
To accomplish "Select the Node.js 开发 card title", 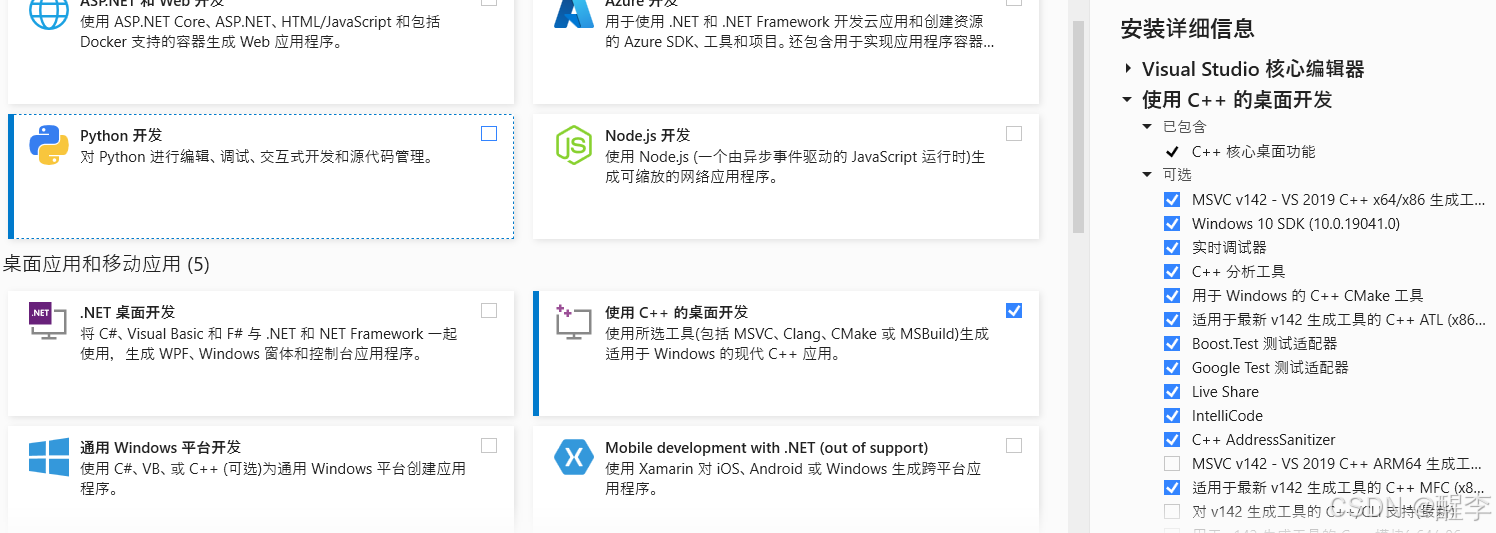I will 647,136.
